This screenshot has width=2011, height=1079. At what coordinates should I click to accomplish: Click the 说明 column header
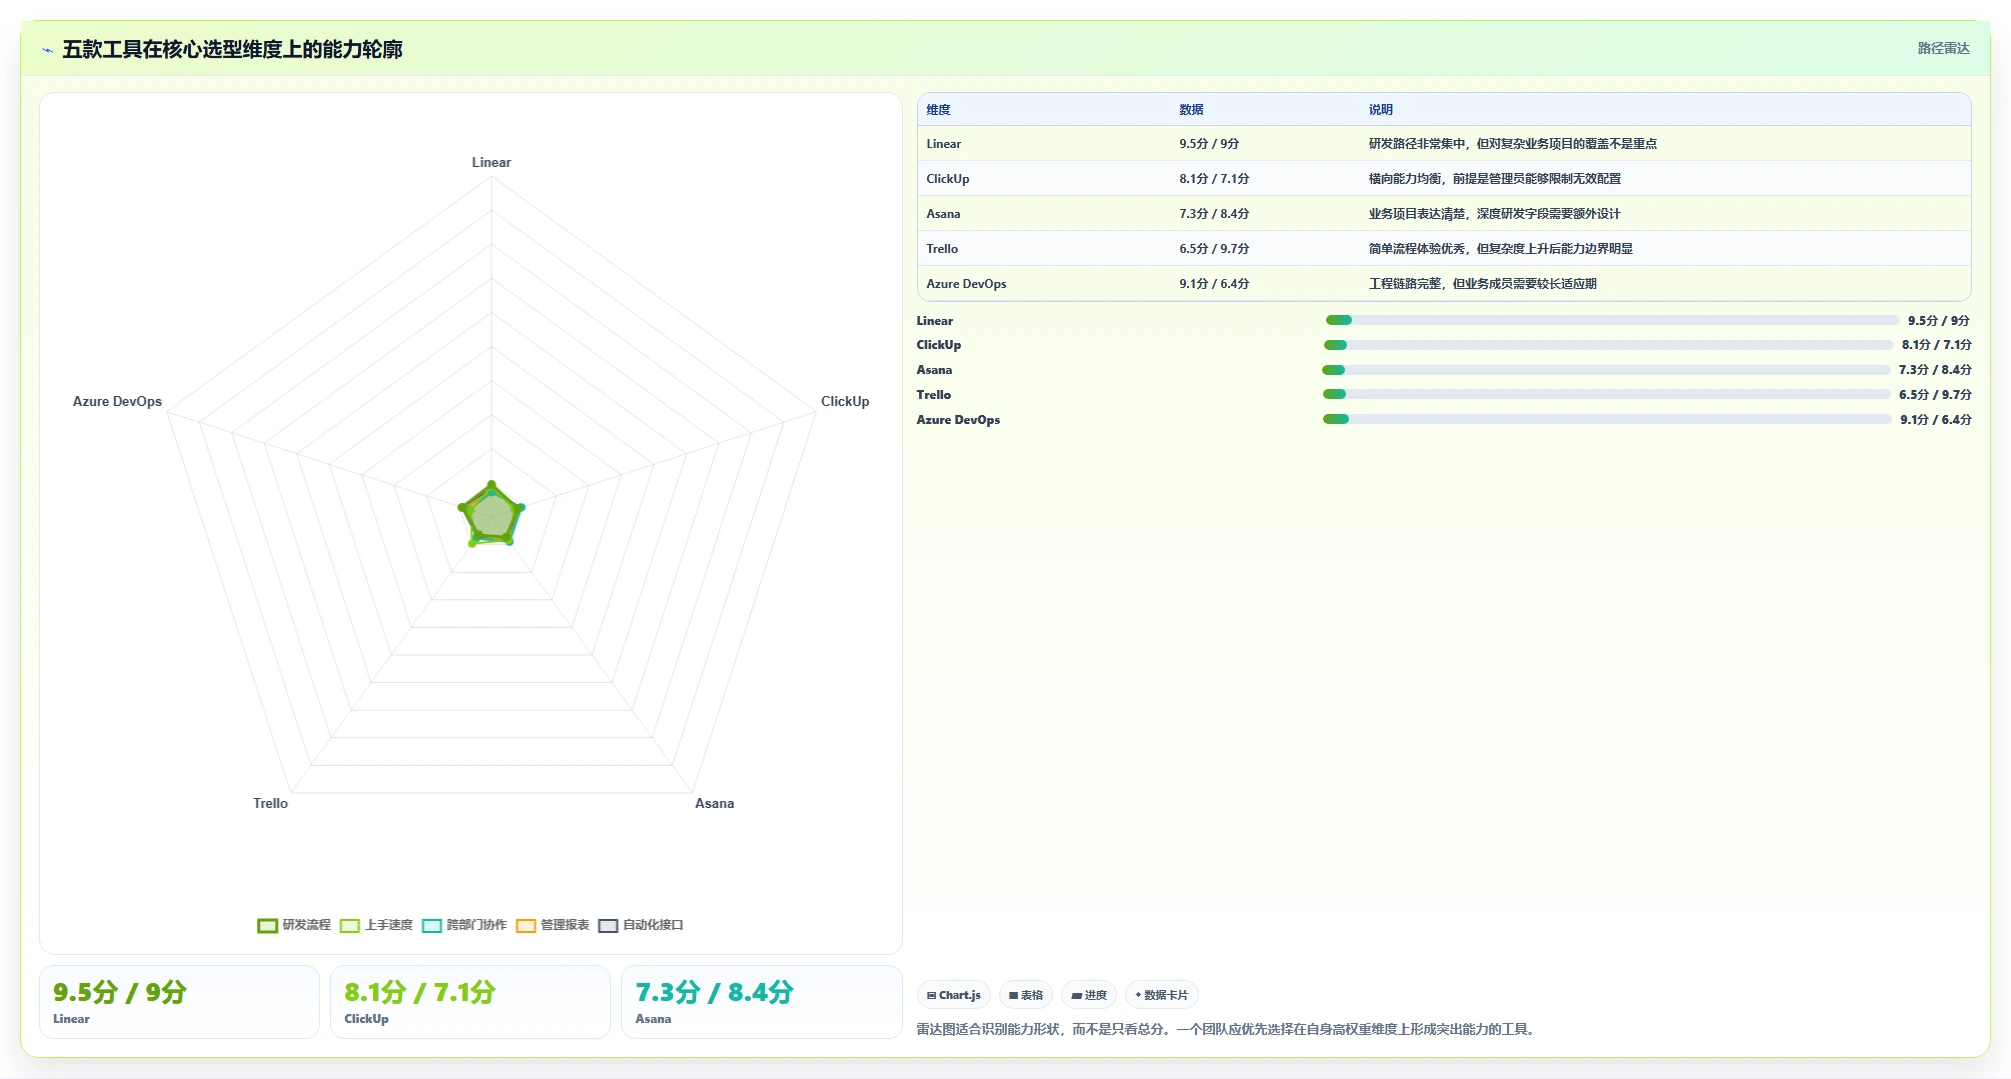tap(1381, 110)
